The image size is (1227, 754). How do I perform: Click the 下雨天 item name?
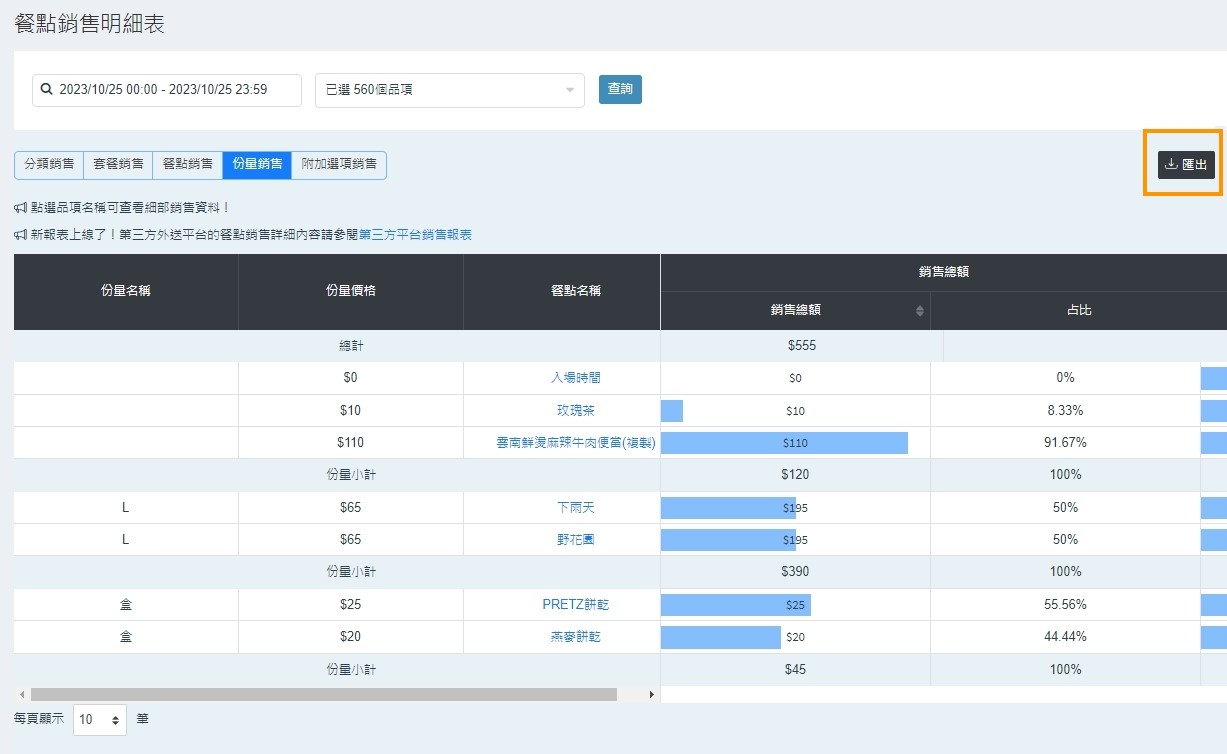coord(576,508)
